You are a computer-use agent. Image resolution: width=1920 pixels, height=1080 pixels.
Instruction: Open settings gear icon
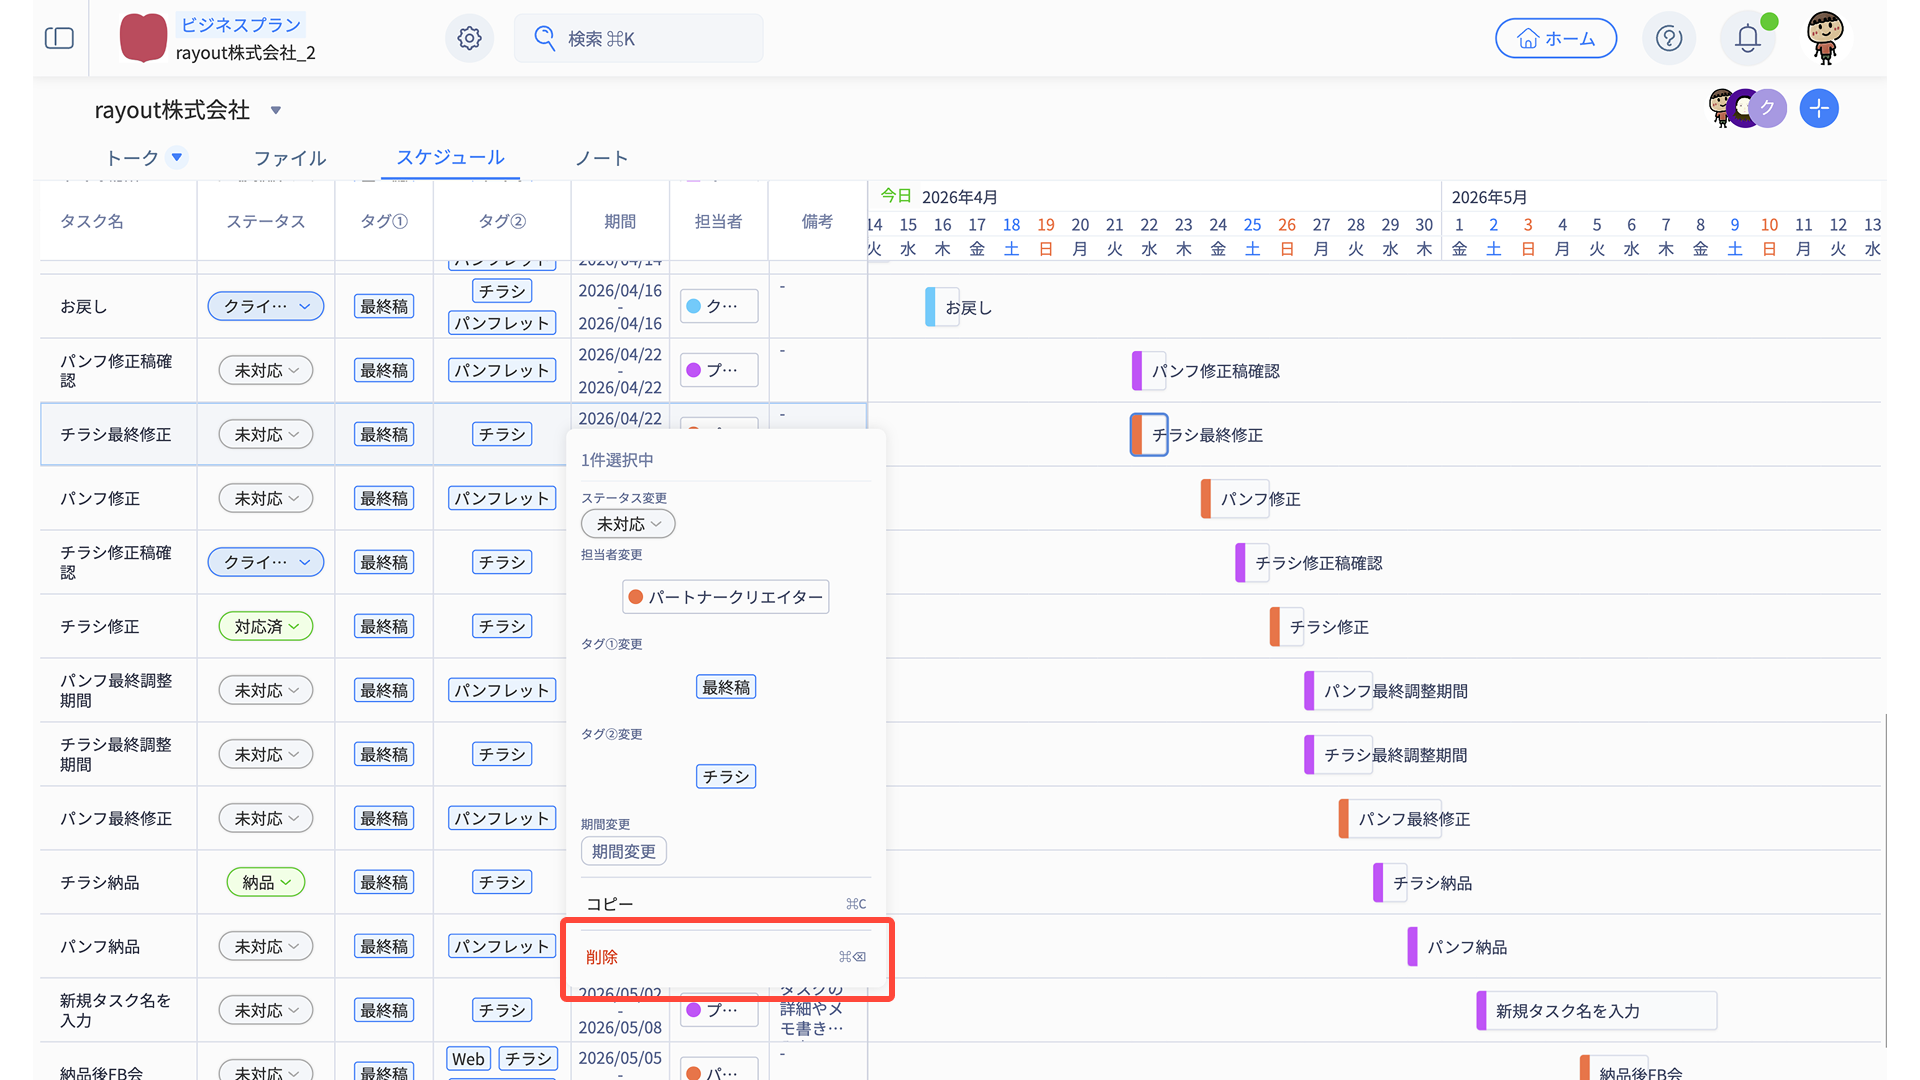click(469, 38)
